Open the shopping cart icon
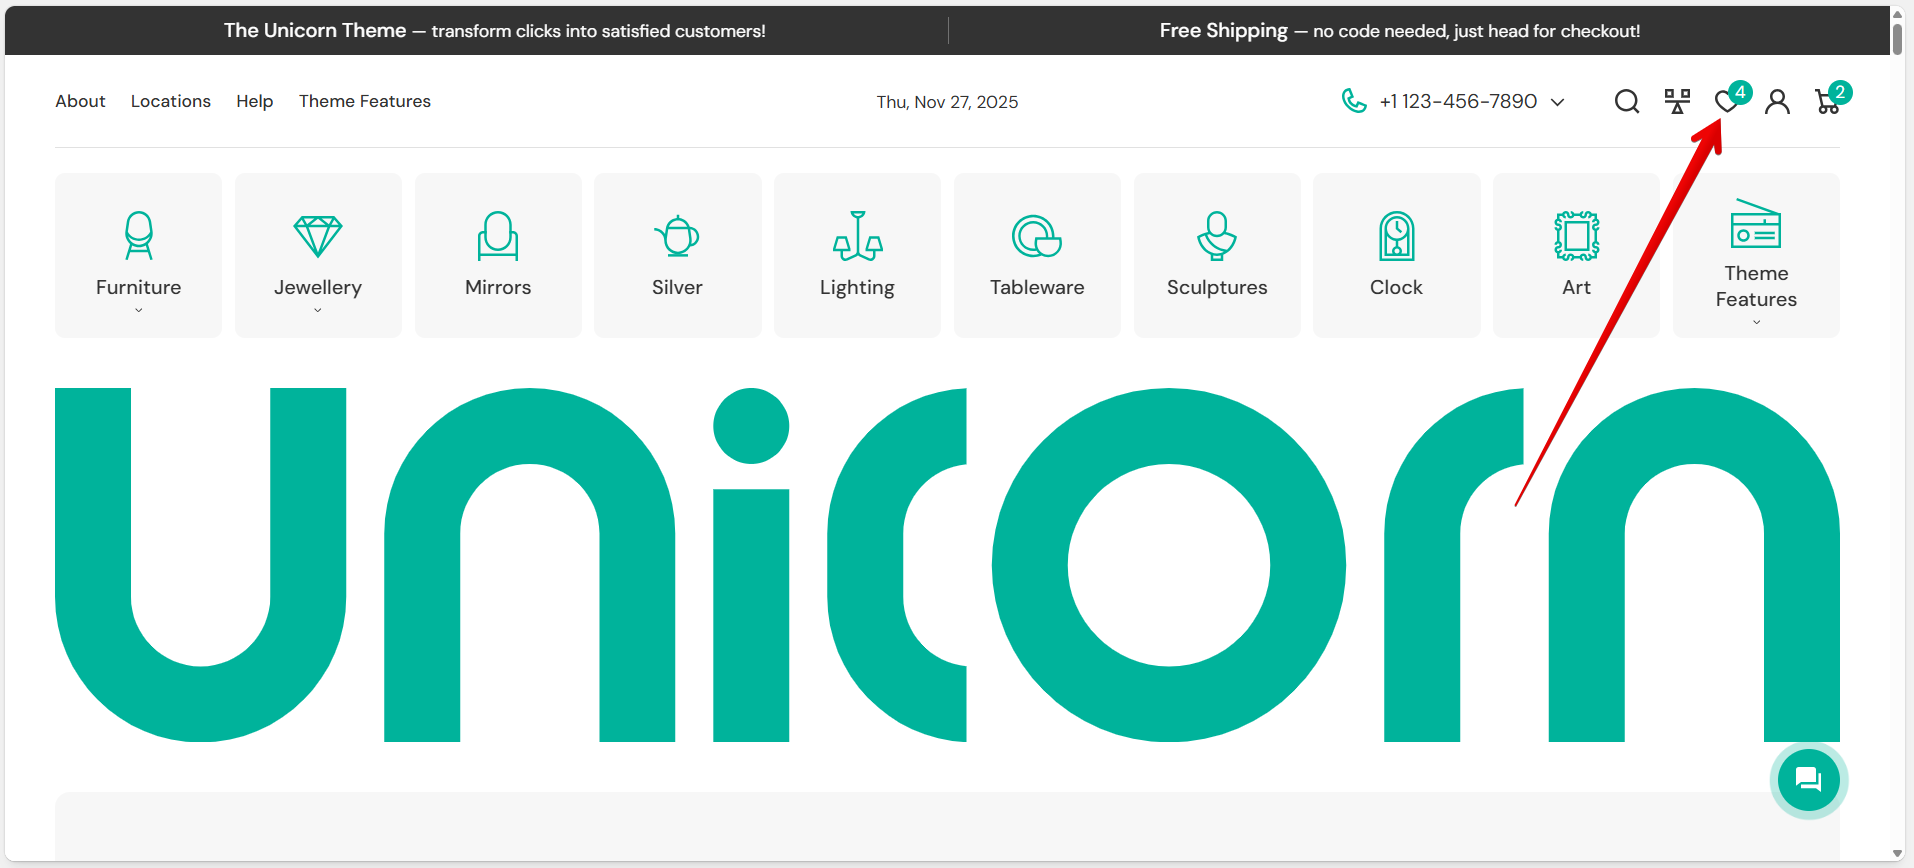The image size is (1914, 868). point(1828,102)
